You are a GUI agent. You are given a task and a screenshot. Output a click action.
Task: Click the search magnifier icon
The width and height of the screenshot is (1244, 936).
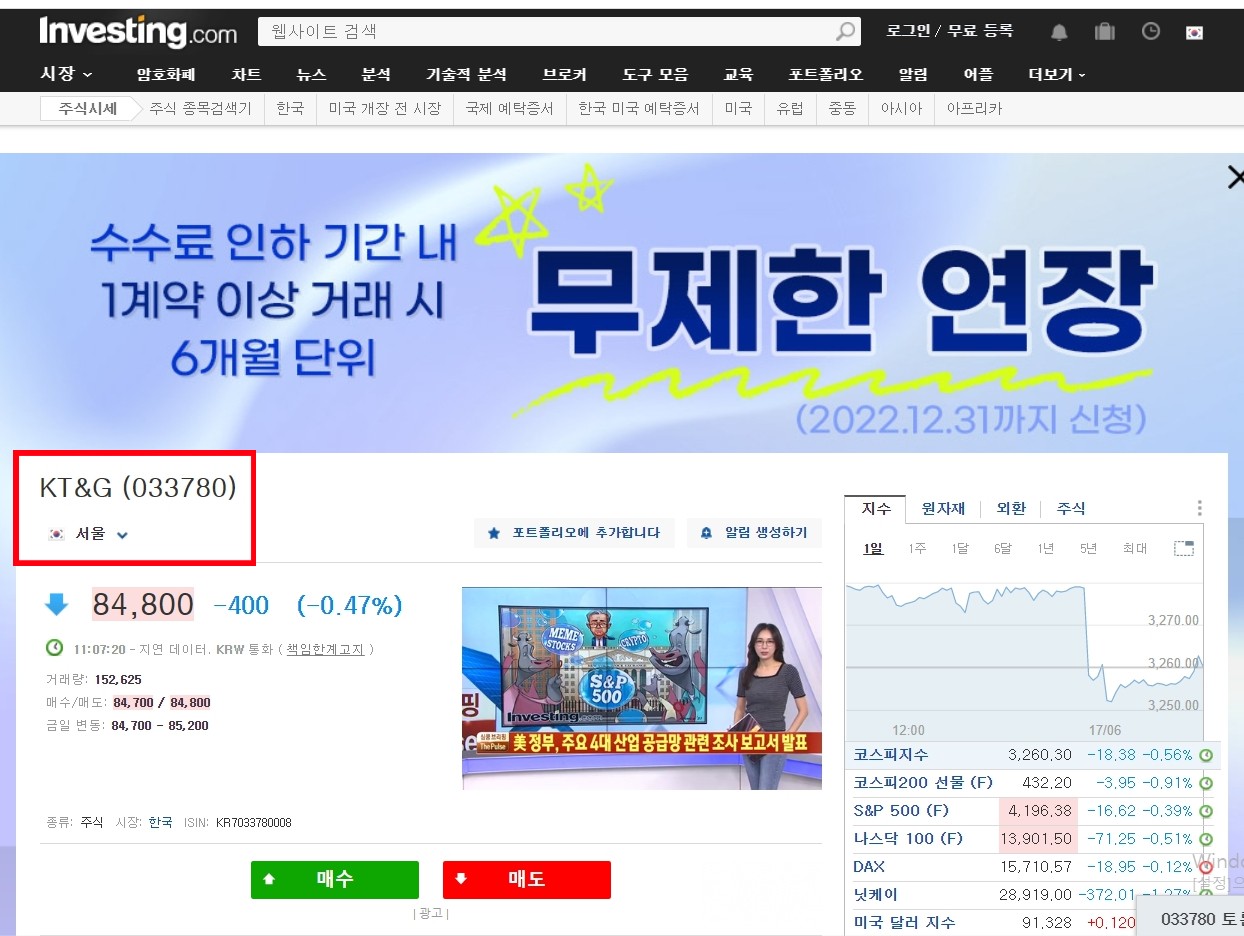pos(846,32)
